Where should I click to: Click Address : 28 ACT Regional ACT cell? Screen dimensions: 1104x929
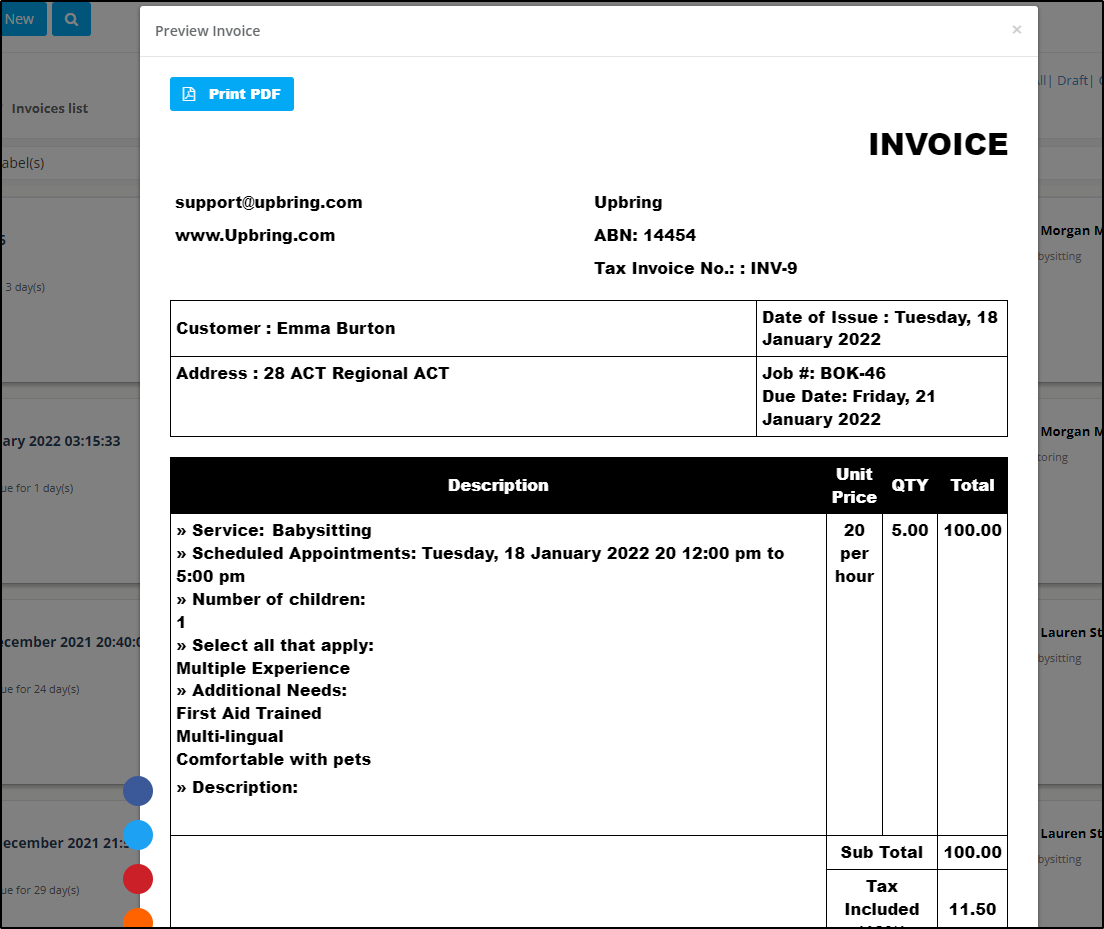click(x=463, y=397)
